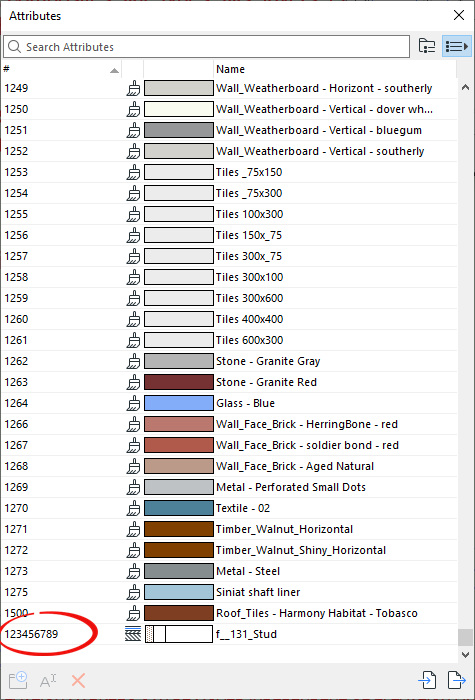Click the Timber_Walnut_Shiny_Horizontal brown swatch
The image size is (475, 700).
179,550
